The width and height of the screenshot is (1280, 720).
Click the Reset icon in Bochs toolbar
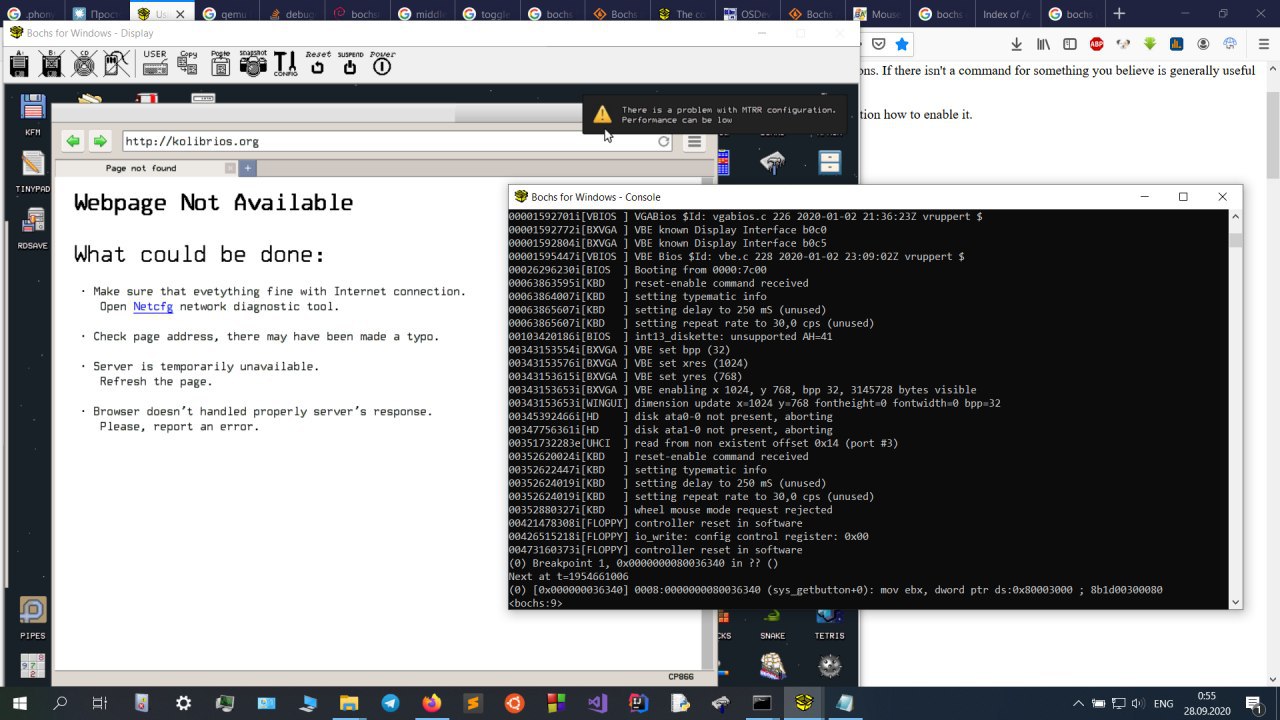point(318,63)
